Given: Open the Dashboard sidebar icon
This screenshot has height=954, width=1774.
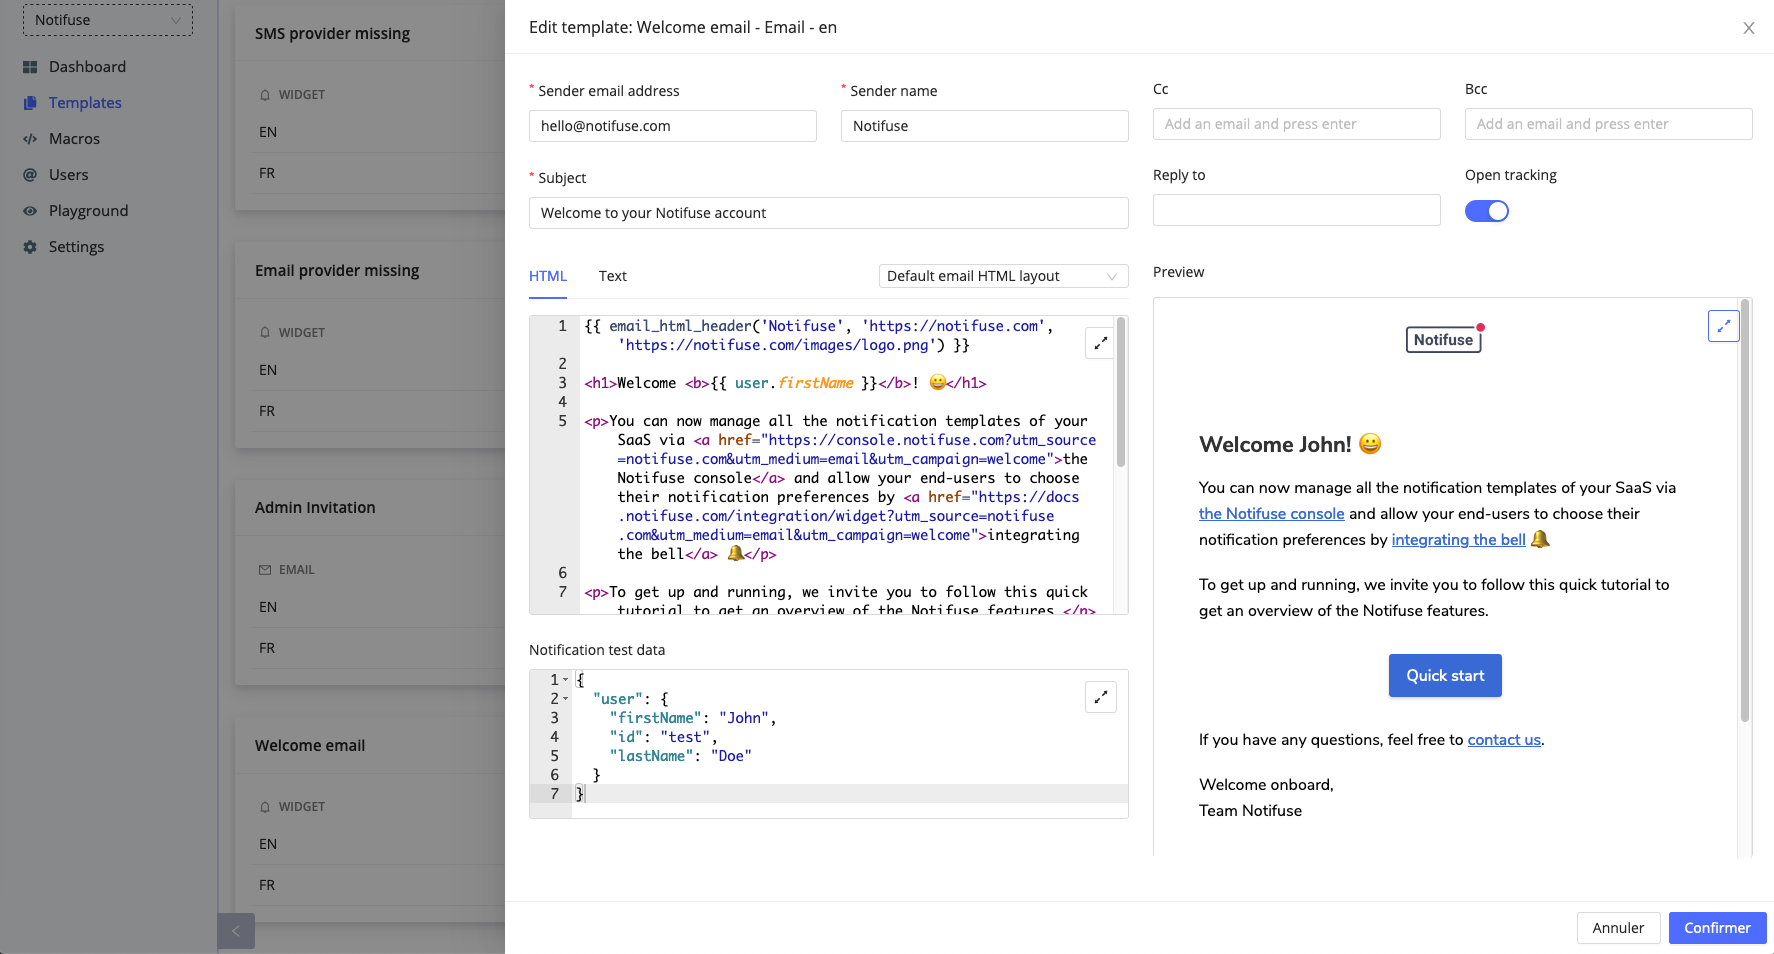Looking at the screenshot, I should pyautogui.click(x=30, y=67).
